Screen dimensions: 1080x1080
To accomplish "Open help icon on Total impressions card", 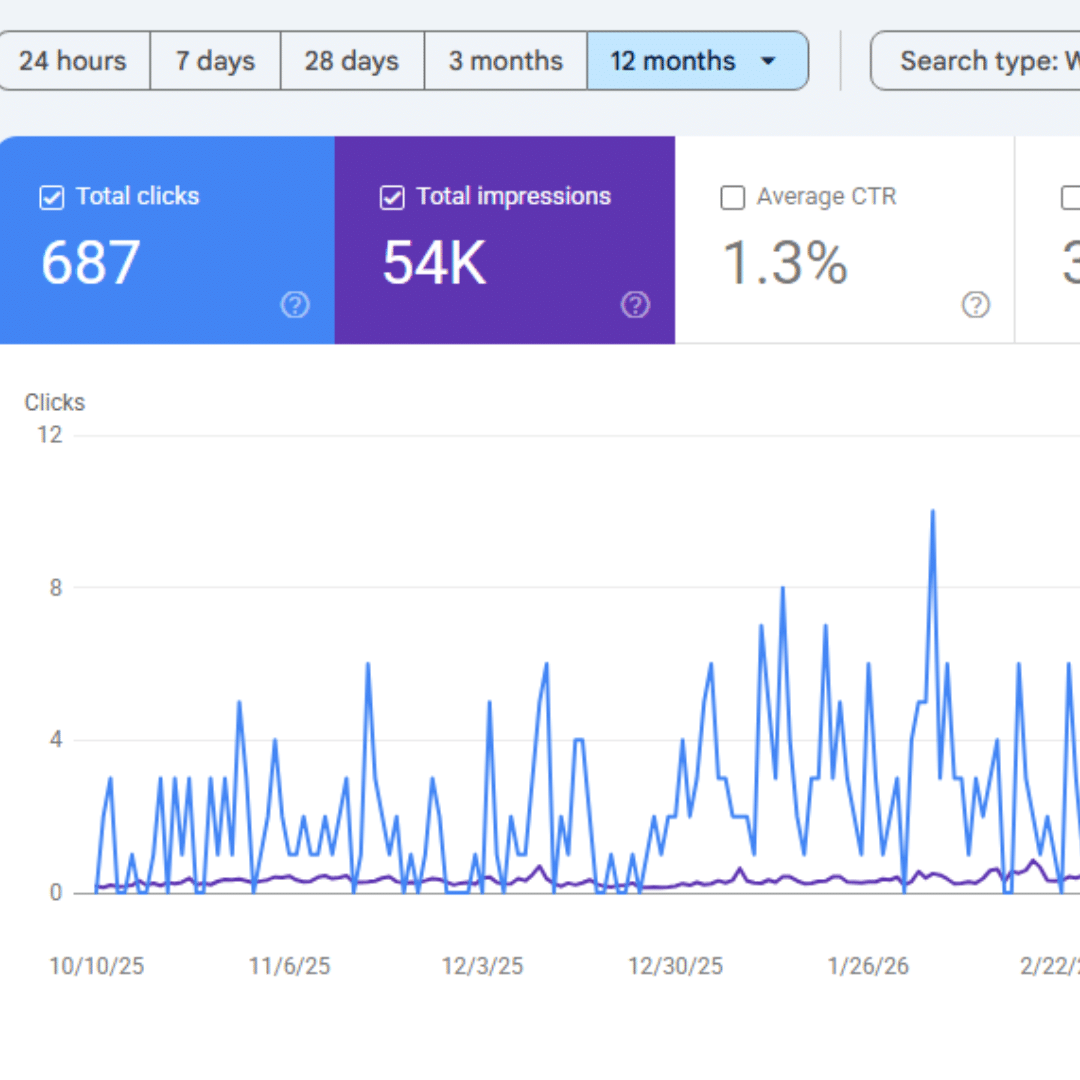I will pos(635,304).
